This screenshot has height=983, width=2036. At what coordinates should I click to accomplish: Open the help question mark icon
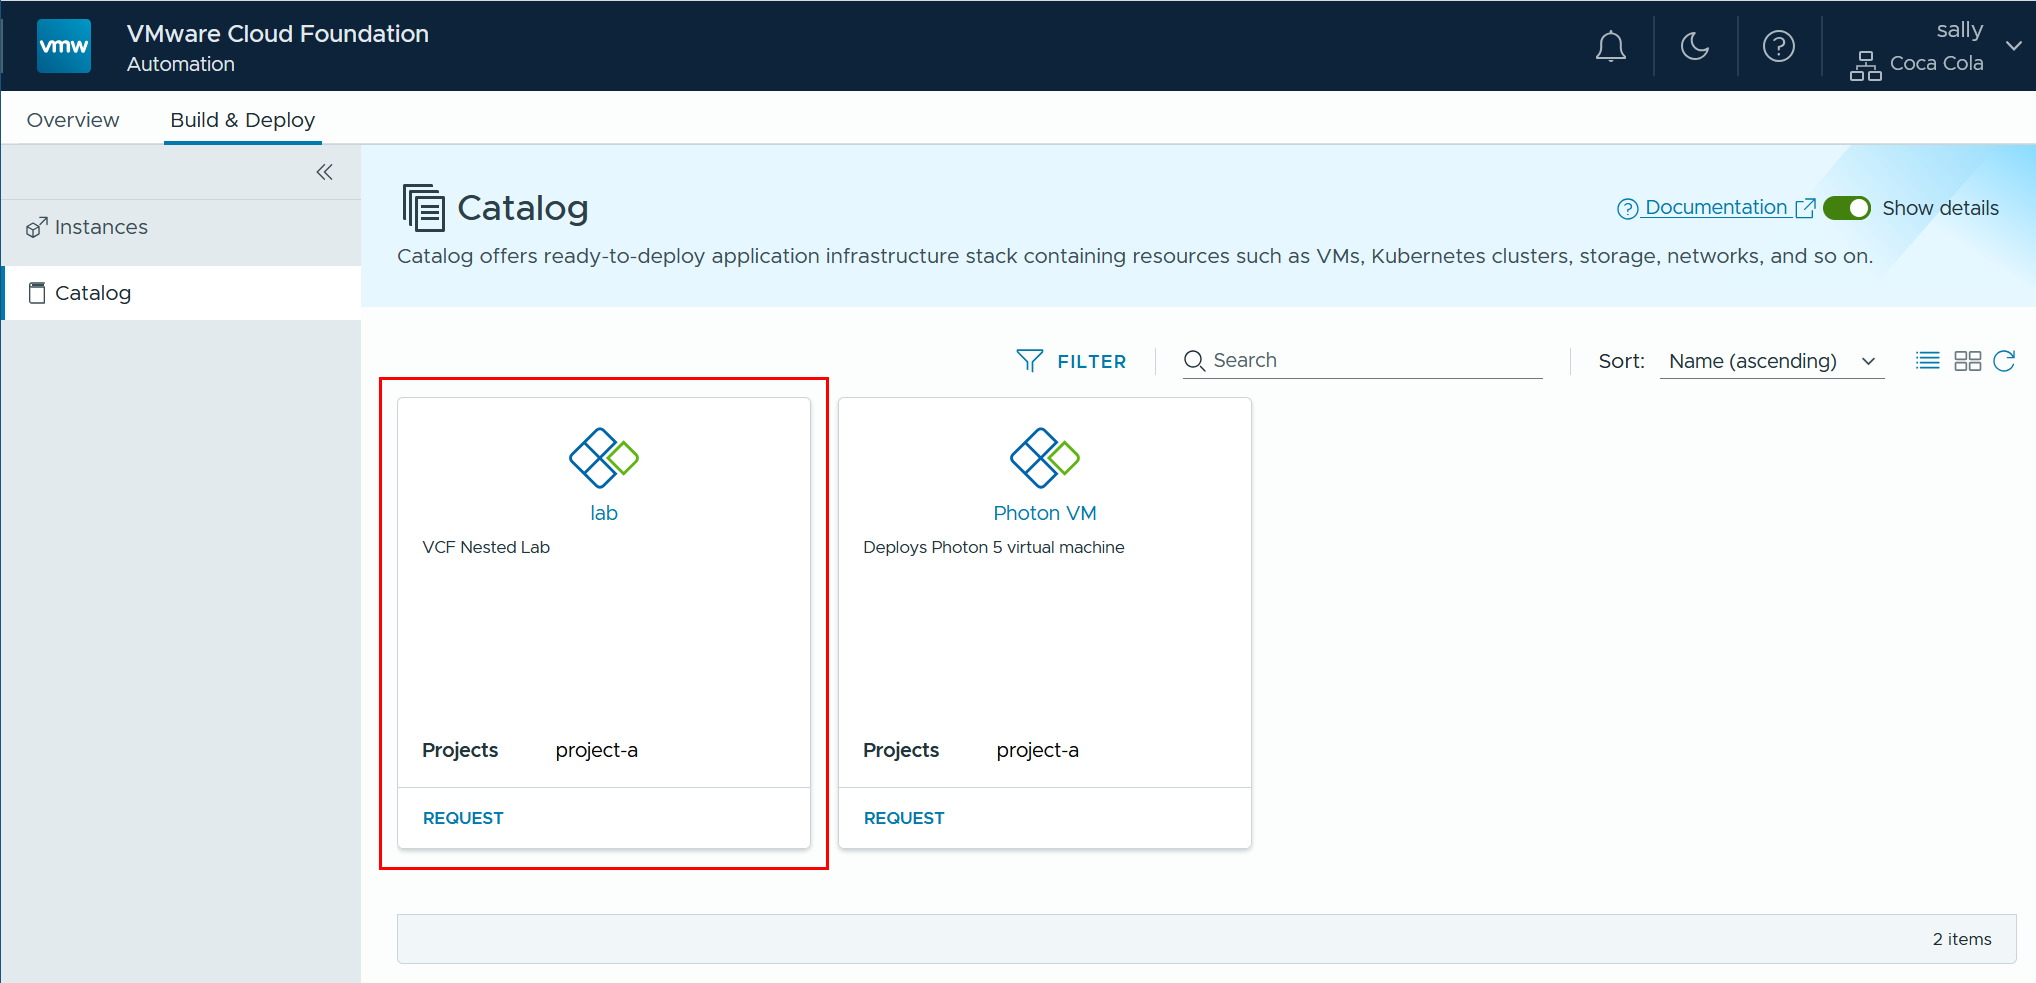point(1779,46)
